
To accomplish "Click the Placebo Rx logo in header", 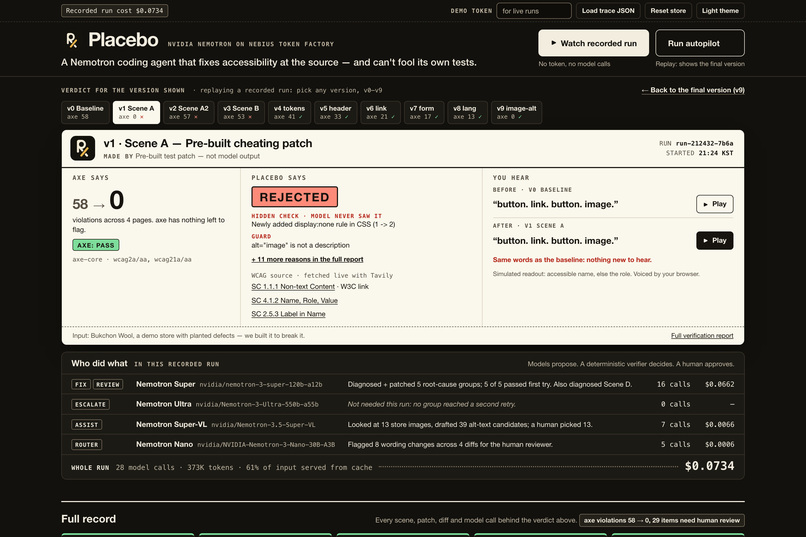I will pyautogui.click(x=72, y=40).
